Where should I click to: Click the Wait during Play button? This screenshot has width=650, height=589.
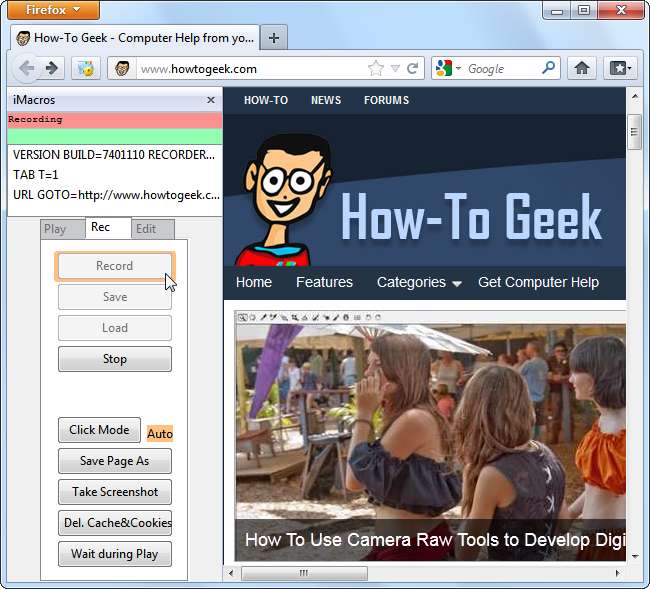tap(114, 554)
